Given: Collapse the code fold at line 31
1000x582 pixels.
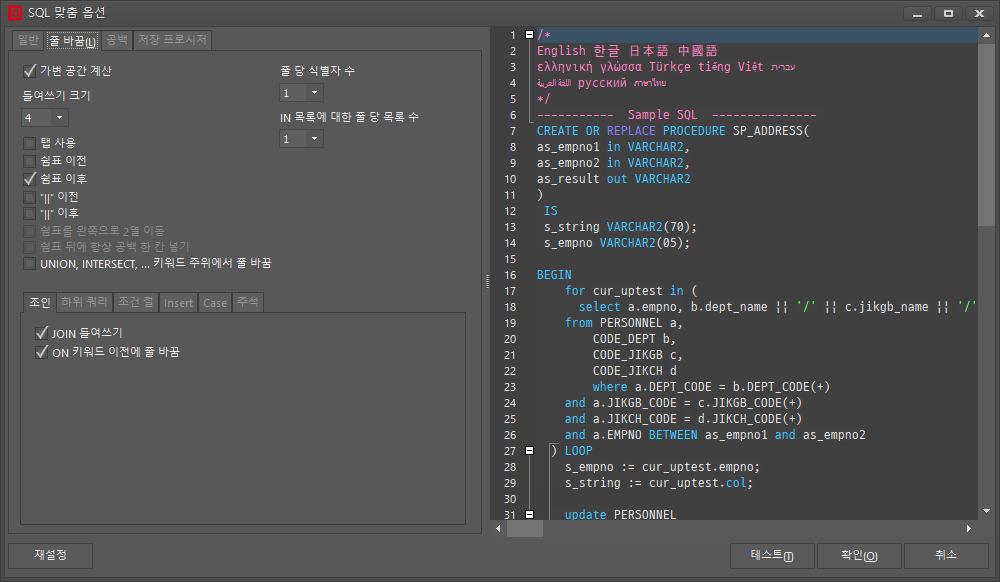Looking at the screenshot, I should click(x=529, y=514).
